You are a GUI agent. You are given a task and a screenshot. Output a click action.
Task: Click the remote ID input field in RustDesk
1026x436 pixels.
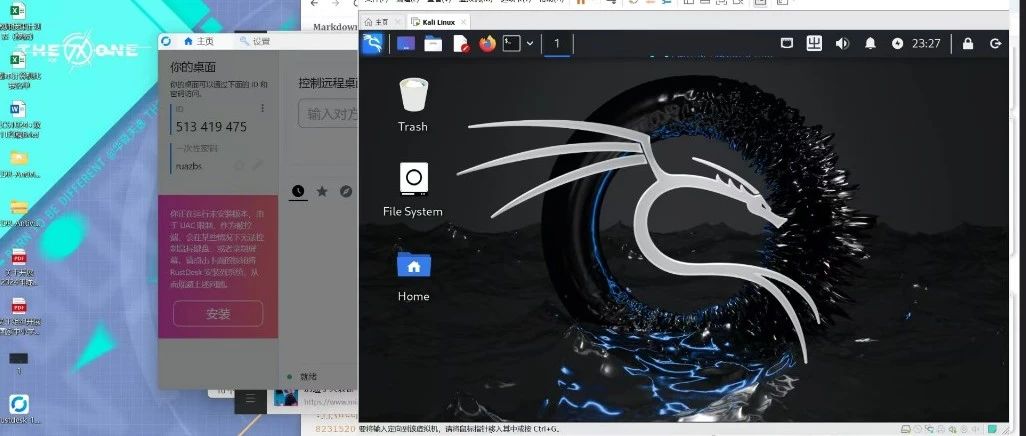tap(328, 115)
